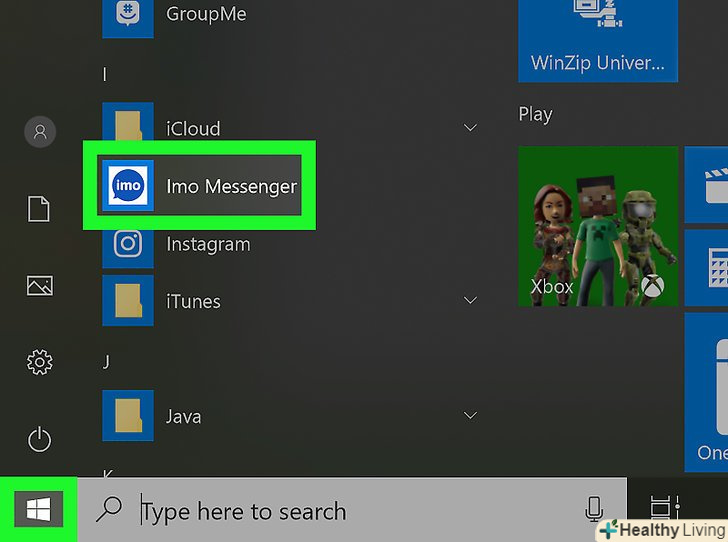The height and width of the screenshot is (542, 728).
Task: Open Documents icon in Start sidebar
Action: pyautogui.click(x=39, y=209)
